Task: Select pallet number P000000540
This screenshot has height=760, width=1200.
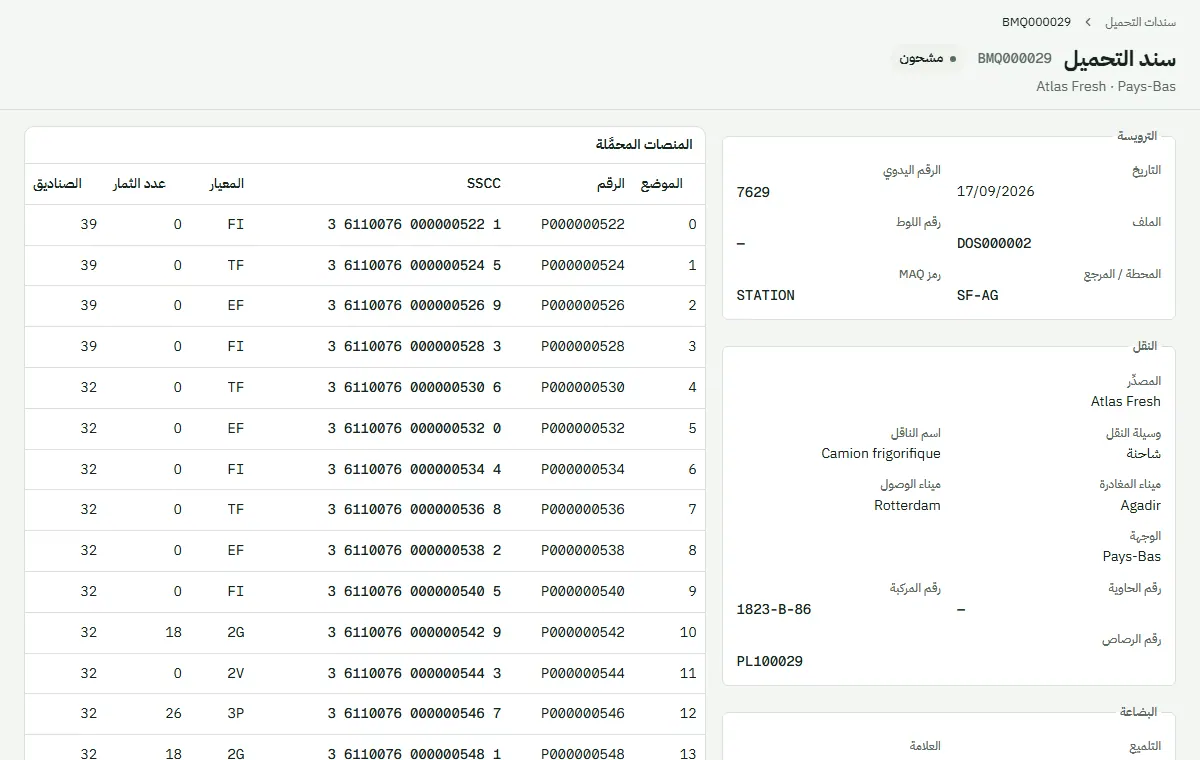Action: (583, 592)
